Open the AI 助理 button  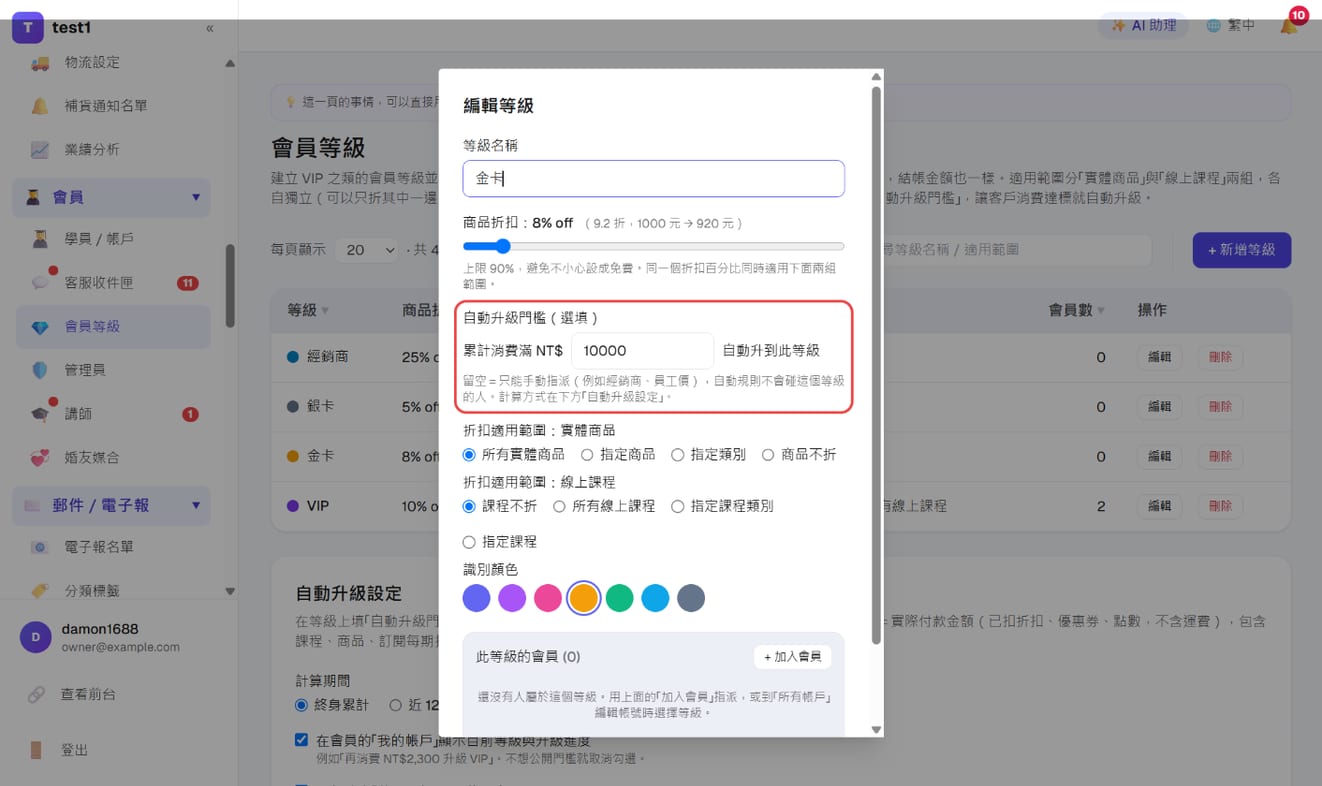[1144, 26]
